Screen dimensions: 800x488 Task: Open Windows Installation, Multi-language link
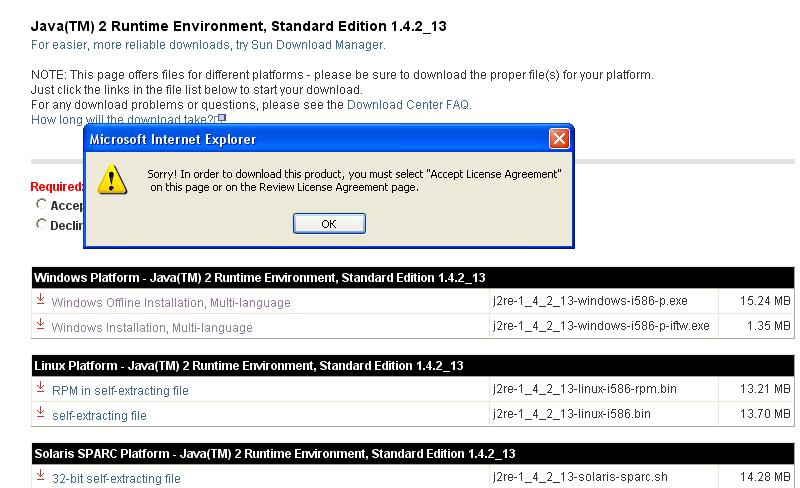(x=151, y=327)
